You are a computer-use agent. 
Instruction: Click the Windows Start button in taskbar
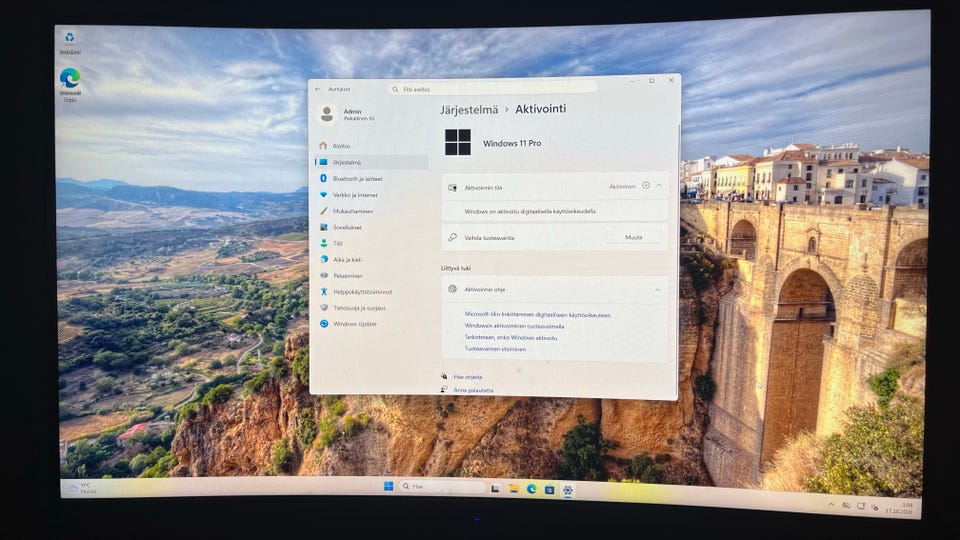(388, 486)
